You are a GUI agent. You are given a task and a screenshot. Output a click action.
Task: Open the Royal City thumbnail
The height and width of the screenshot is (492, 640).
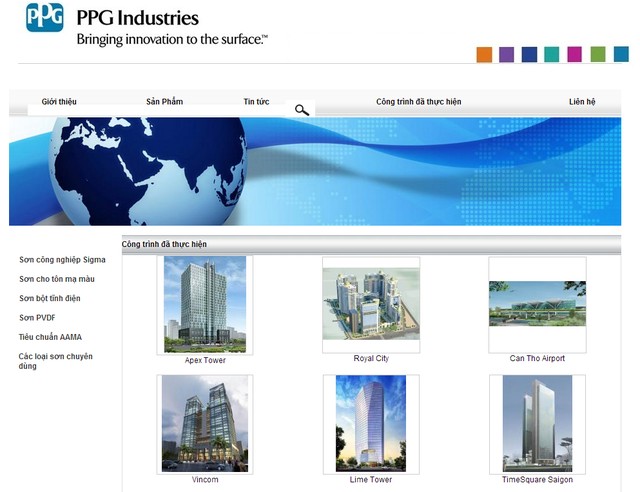point(371,305)
